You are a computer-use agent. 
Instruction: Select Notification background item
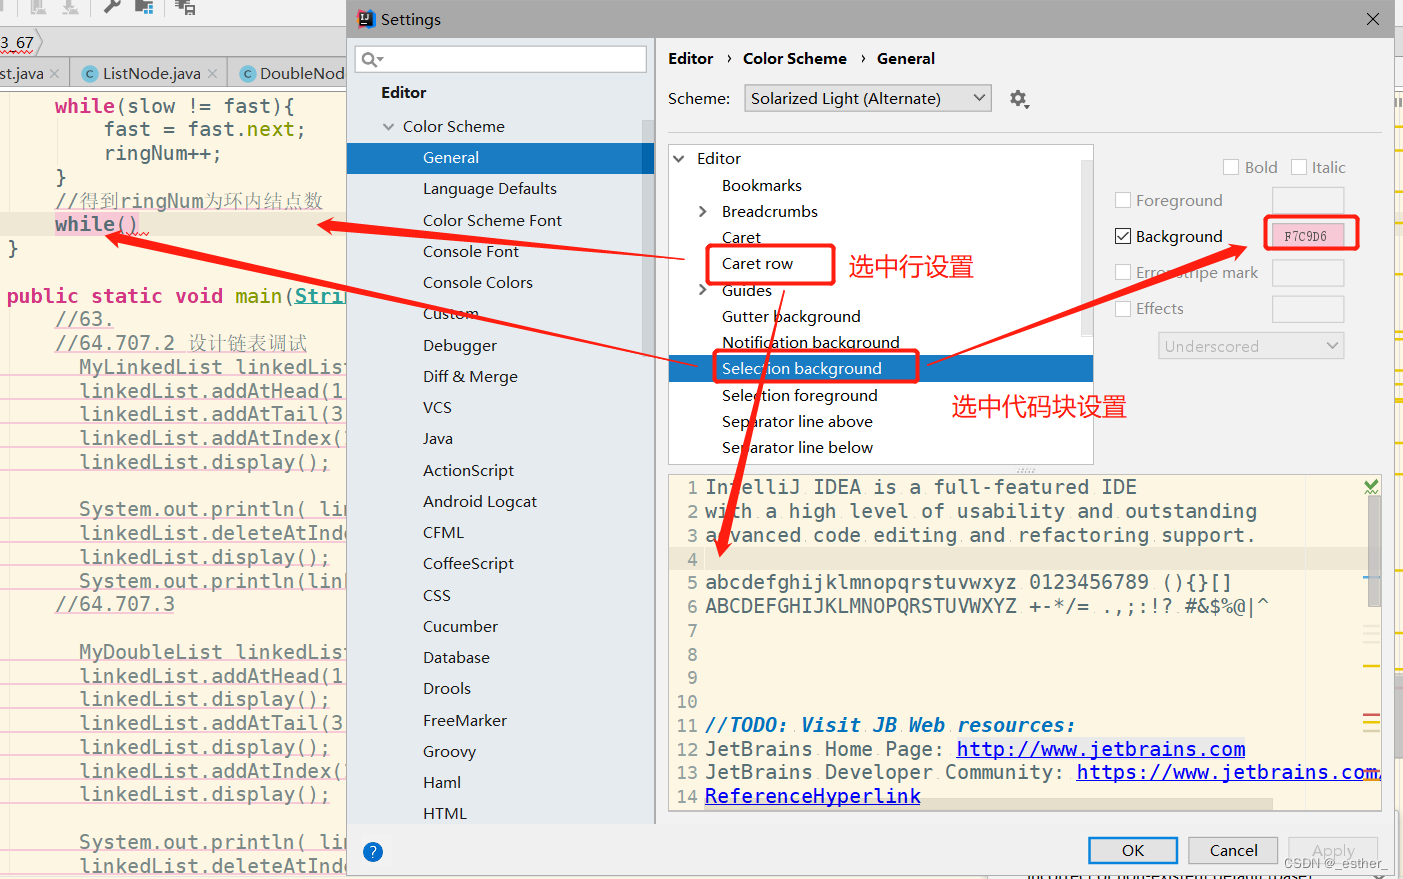click(811, 343)
